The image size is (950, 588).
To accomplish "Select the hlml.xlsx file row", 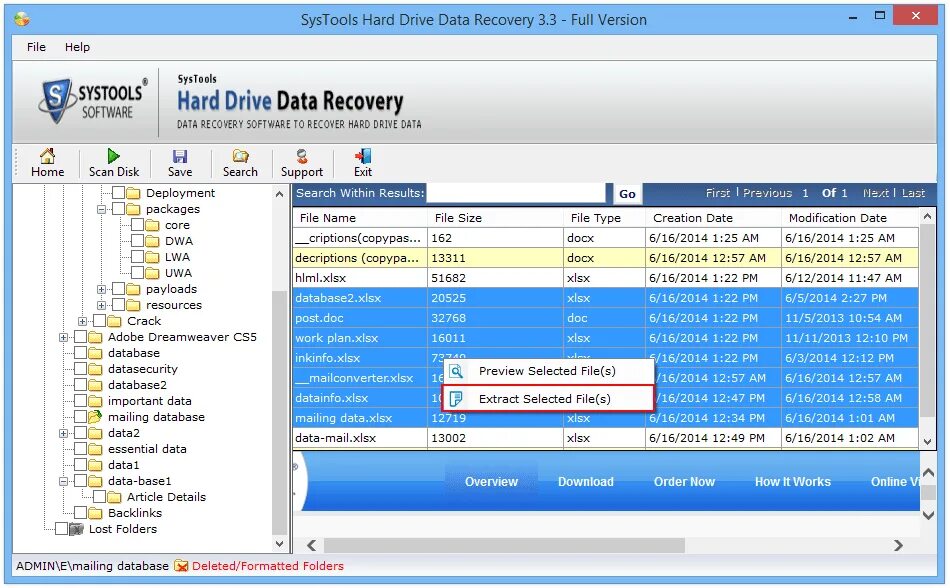I will tap(606, 278).
